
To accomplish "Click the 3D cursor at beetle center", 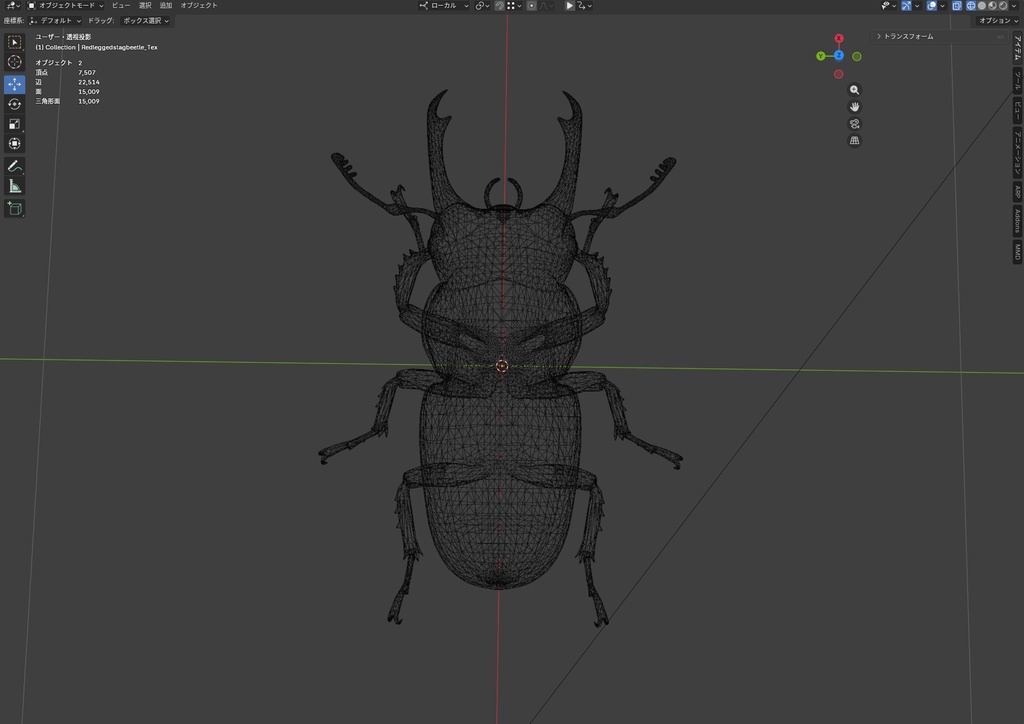I will click(x=502, y=366).
